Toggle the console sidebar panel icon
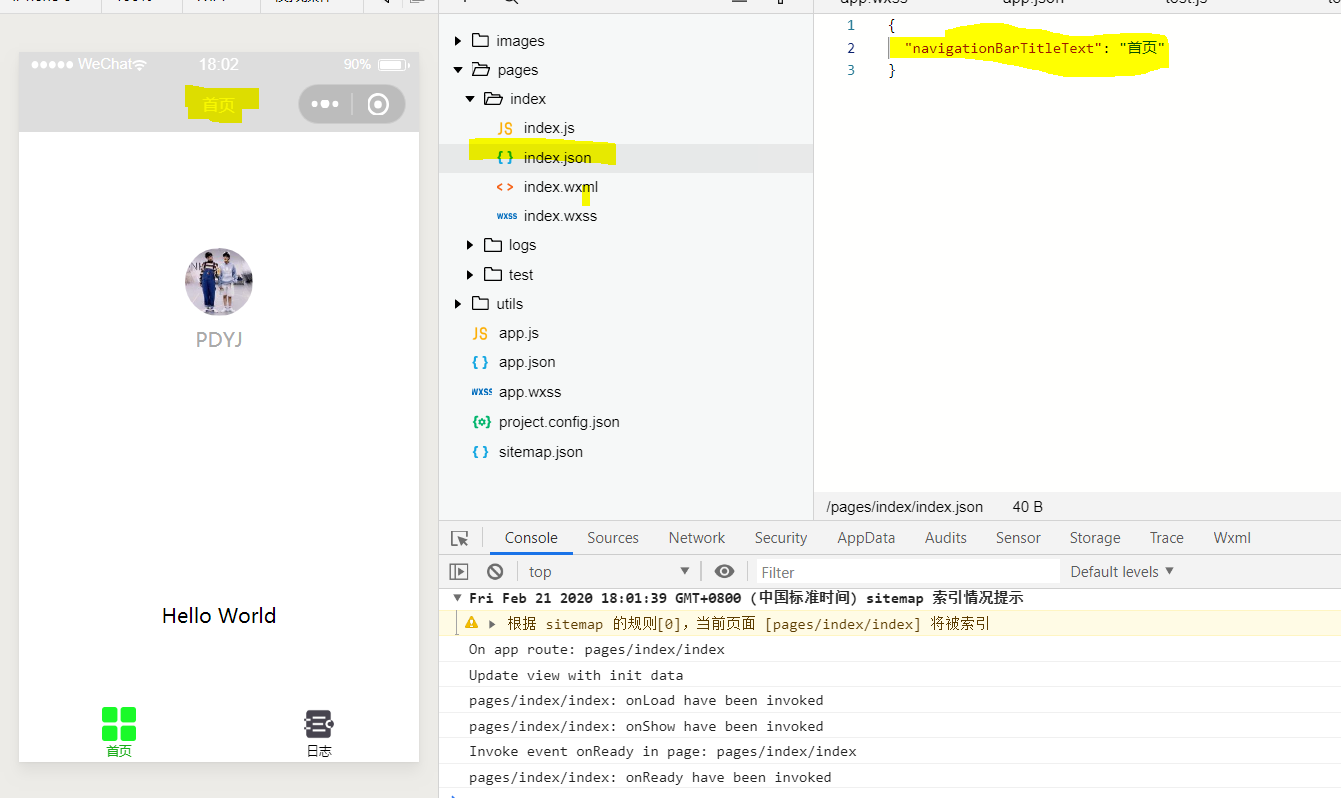The width and height of the screenshot is (1341, 798). point(459,572)
